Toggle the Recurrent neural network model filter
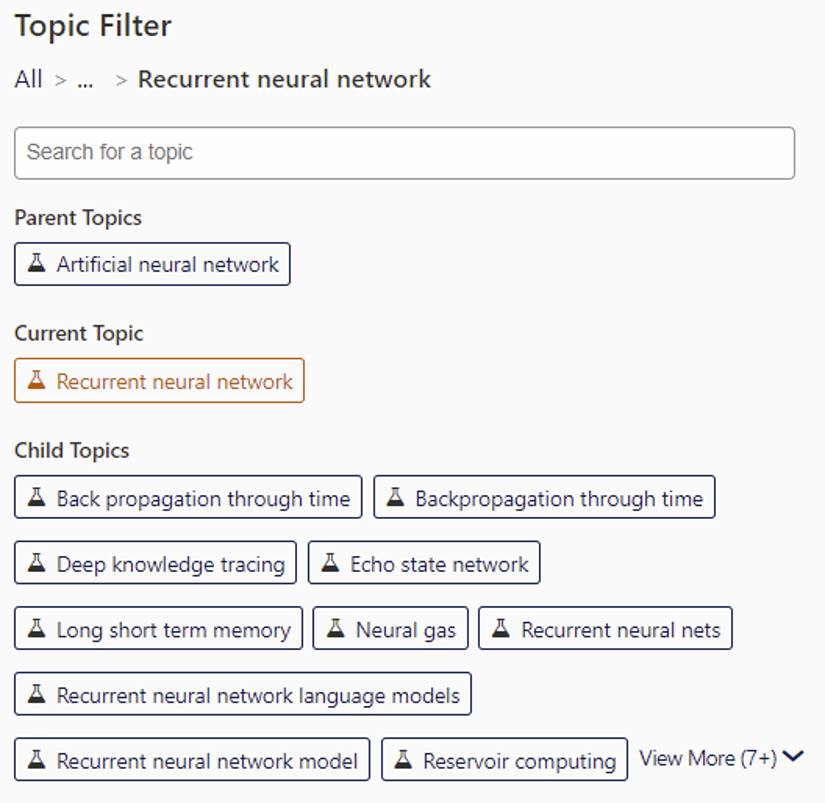 [x=190, y=760]
